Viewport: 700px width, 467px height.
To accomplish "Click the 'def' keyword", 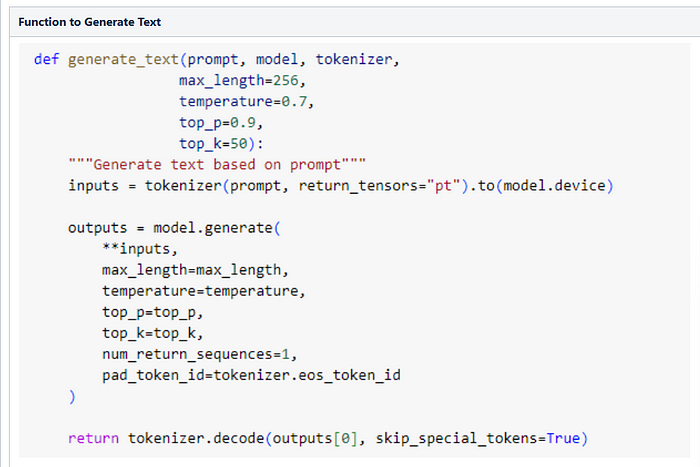I will (46, 59).
